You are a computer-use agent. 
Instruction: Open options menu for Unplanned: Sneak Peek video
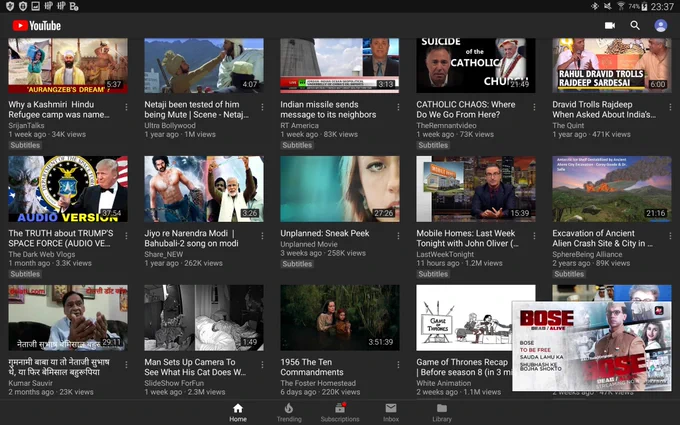click(398, 235)
